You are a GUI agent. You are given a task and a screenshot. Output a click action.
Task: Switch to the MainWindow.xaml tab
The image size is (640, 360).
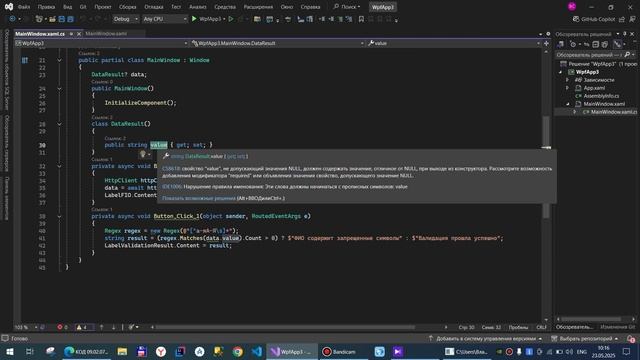click(x=106, y=34)
